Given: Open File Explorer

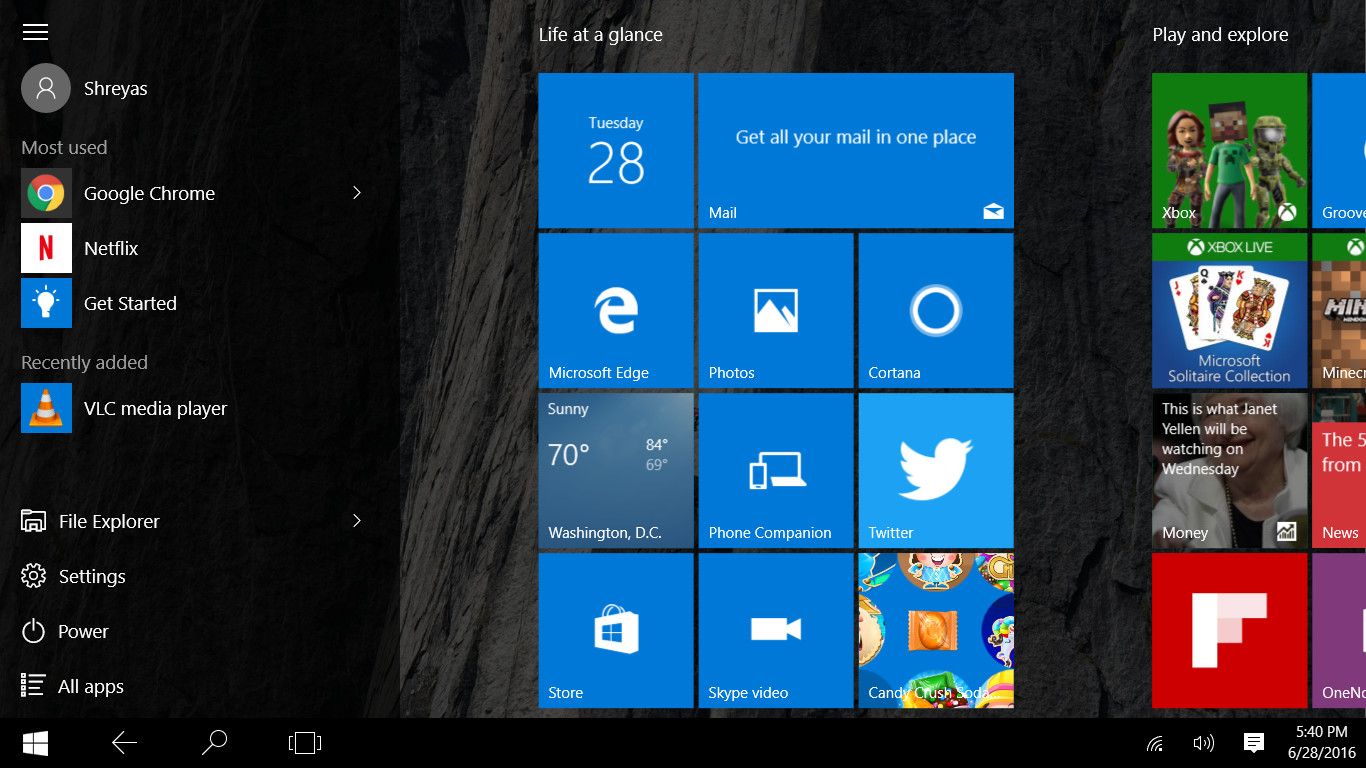Looking at the screenshot, I should pos(109,521).
